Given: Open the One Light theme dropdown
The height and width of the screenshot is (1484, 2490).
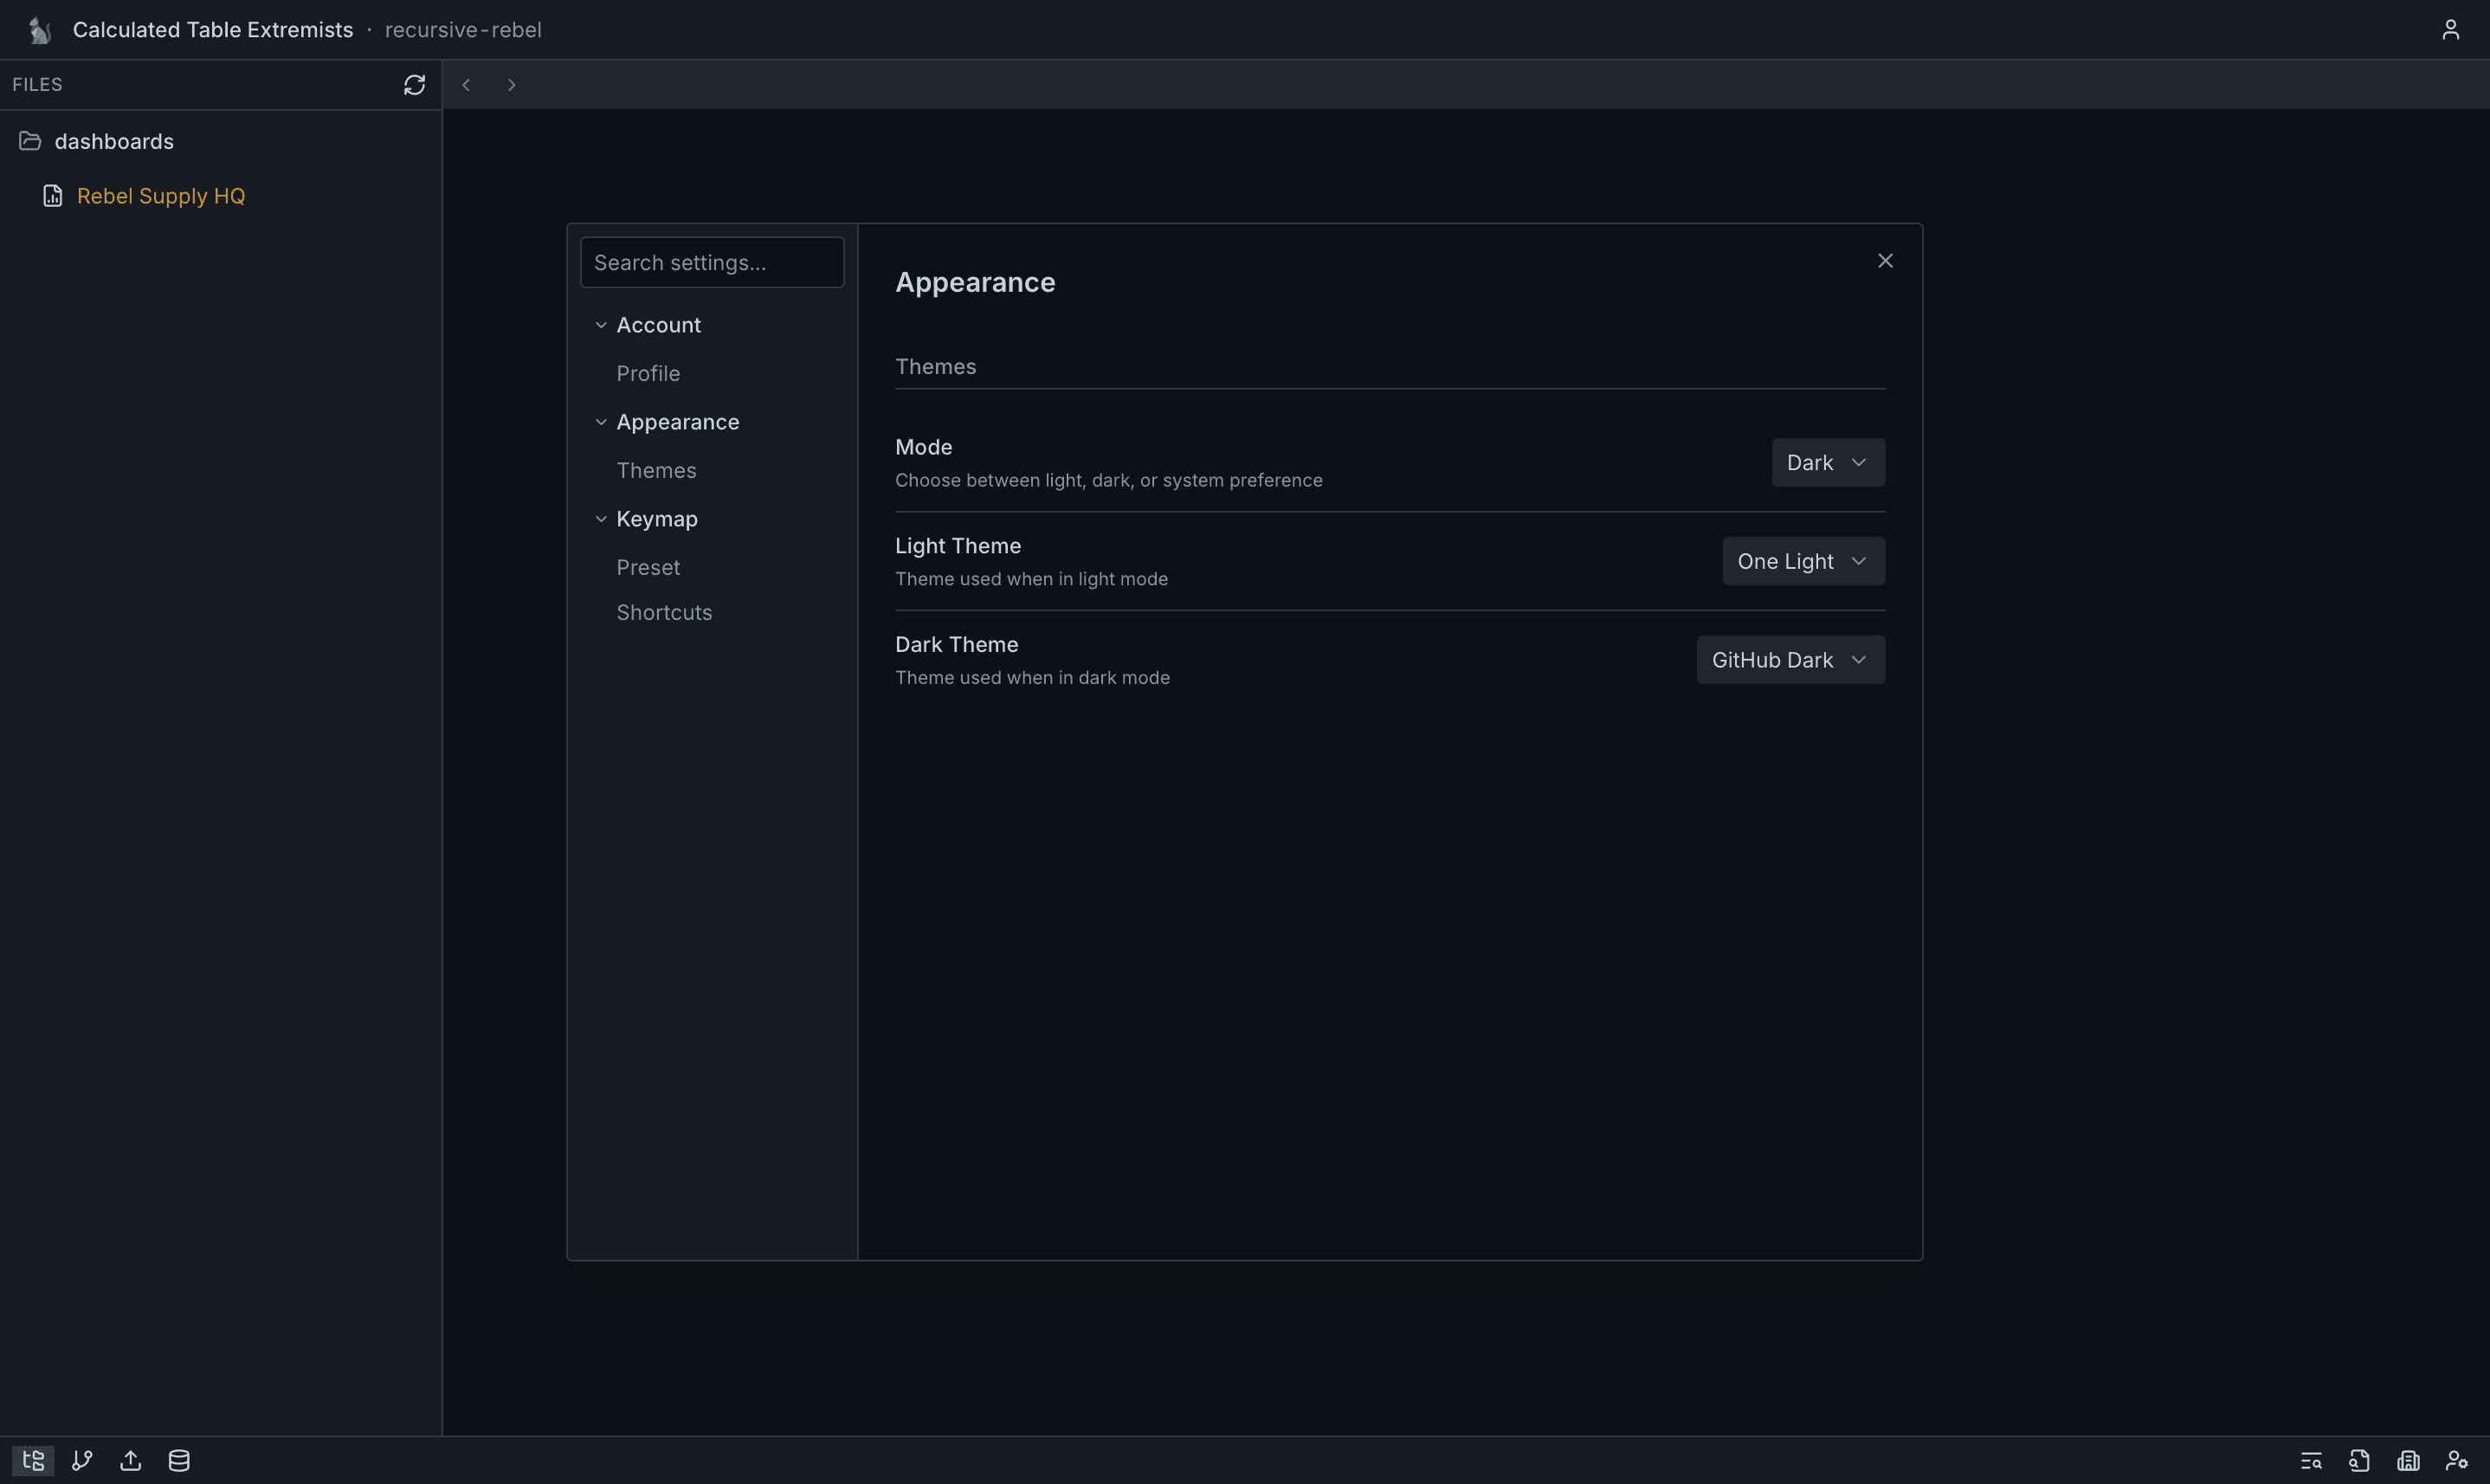Looking at the screenshot, I should click(x=1802, y=561).
